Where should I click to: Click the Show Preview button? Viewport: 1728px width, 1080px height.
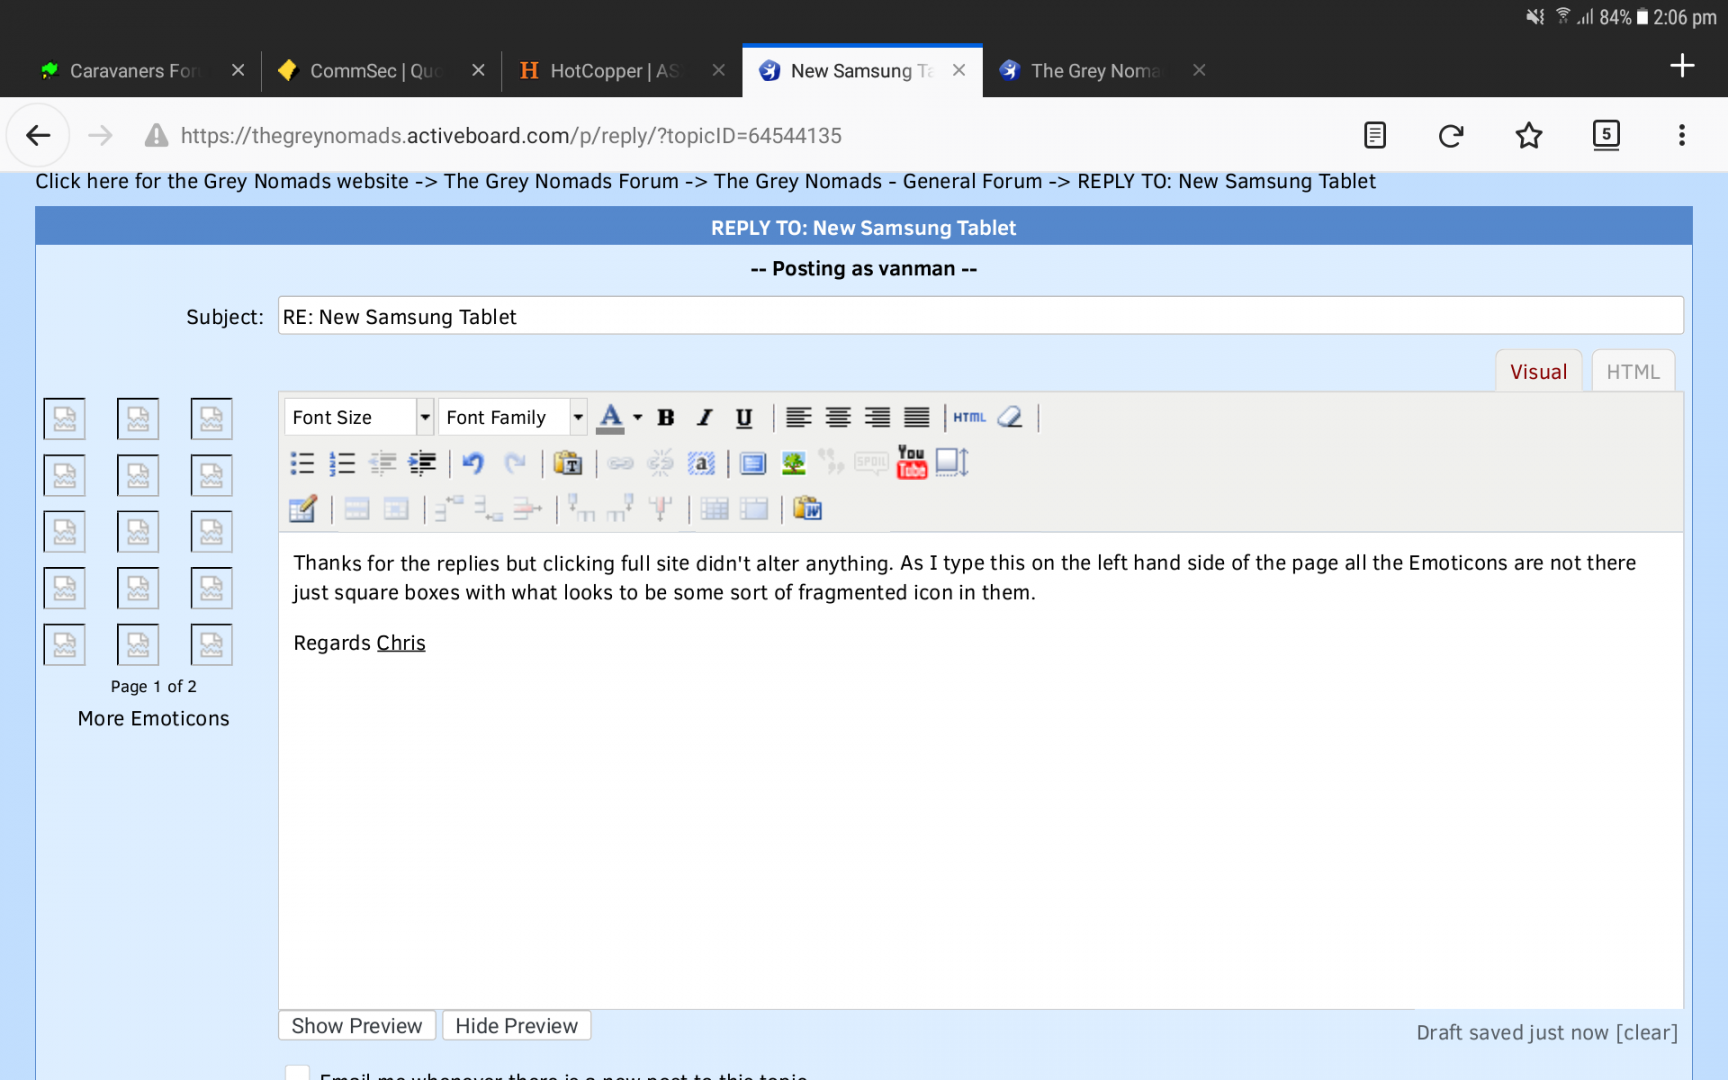click(356, 1025)
